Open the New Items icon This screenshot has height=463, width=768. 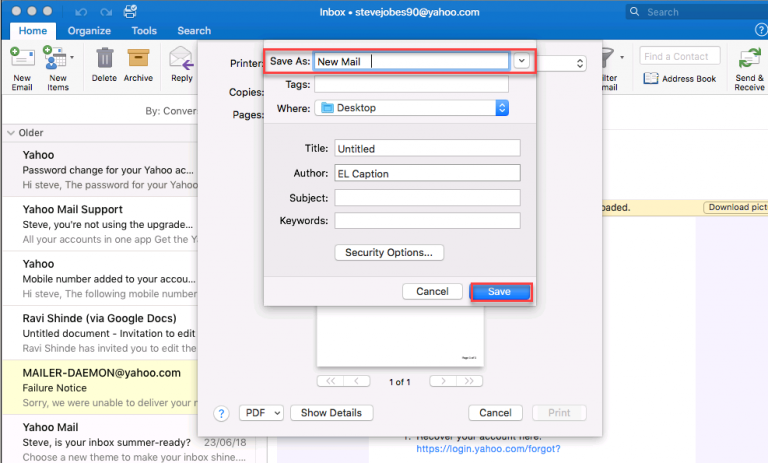[x=55, y=58]
